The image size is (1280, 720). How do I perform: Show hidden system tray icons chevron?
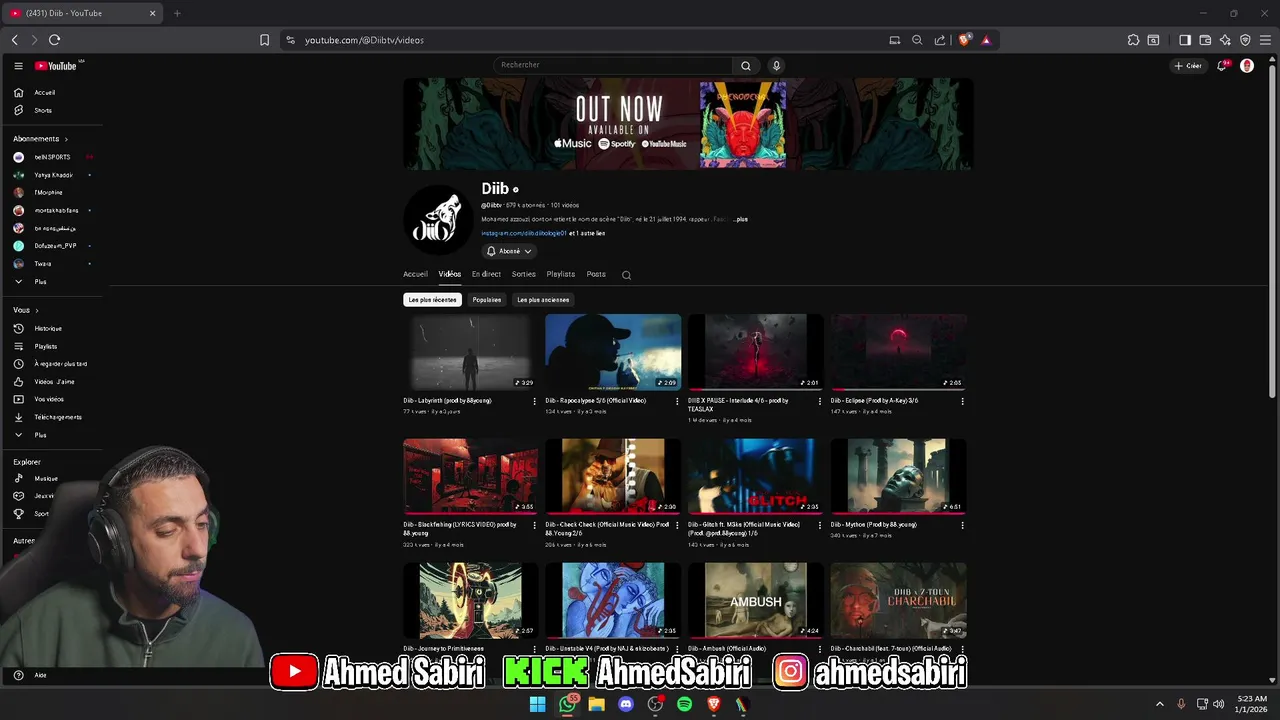[1160, 704]
